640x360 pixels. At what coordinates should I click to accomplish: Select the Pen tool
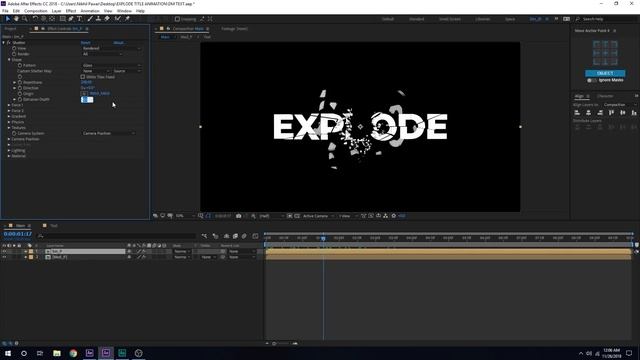pyautogui.click(x=71, y=19)
